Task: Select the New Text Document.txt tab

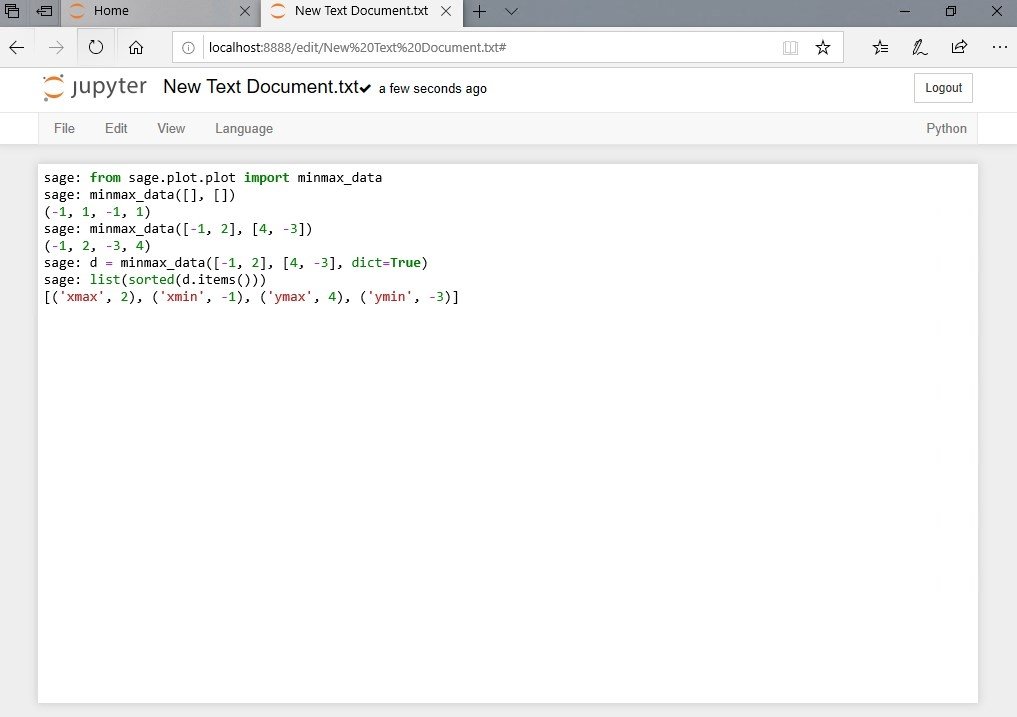Action: coord(362,13)
